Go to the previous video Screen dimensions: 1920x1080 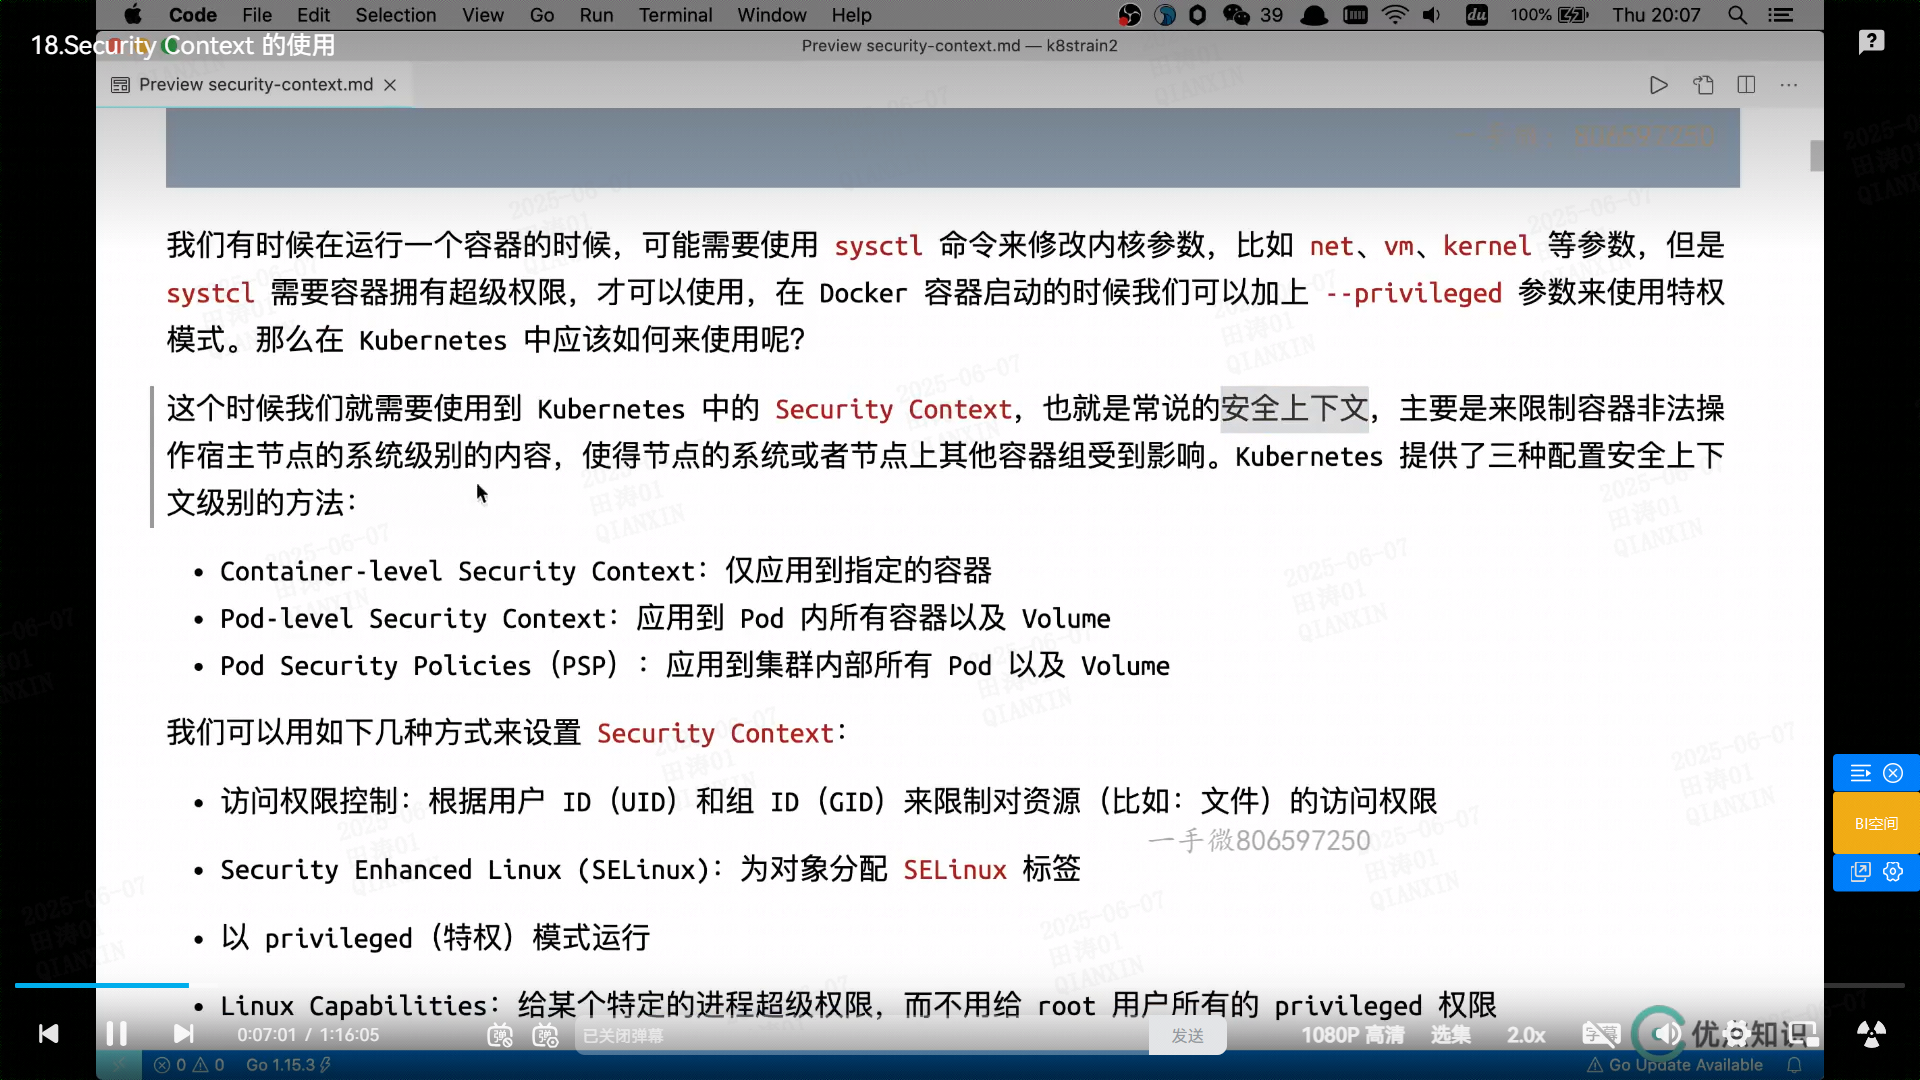48,1034
